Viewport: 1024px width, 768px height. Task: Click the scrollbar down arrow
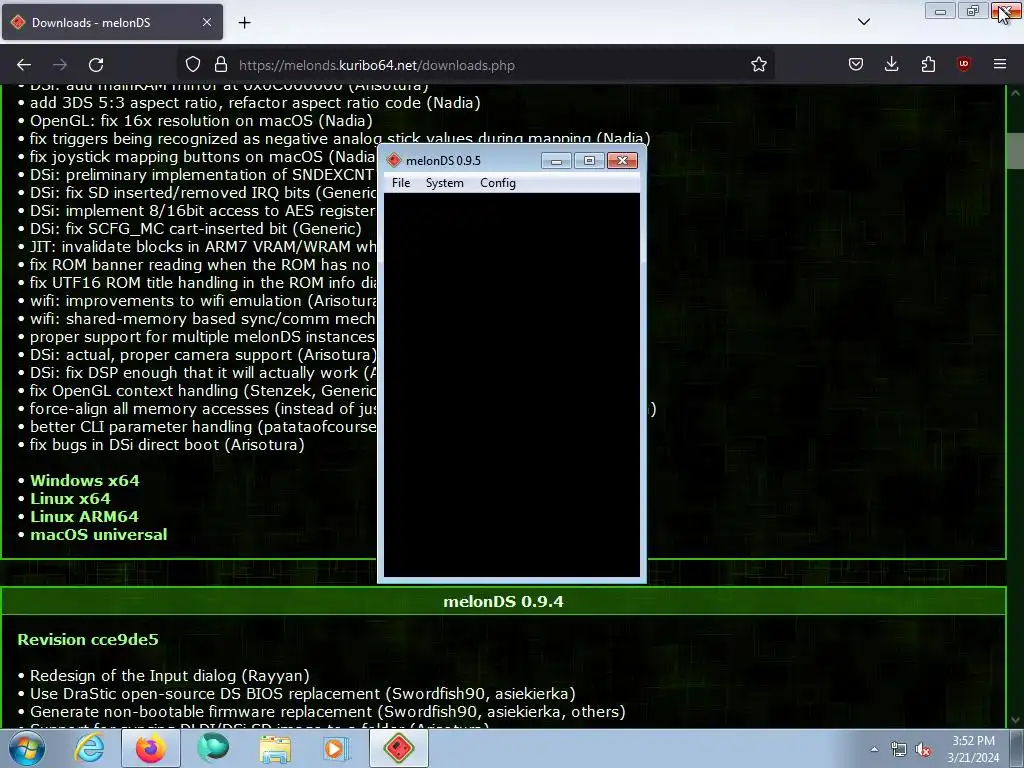point(1016,720)
